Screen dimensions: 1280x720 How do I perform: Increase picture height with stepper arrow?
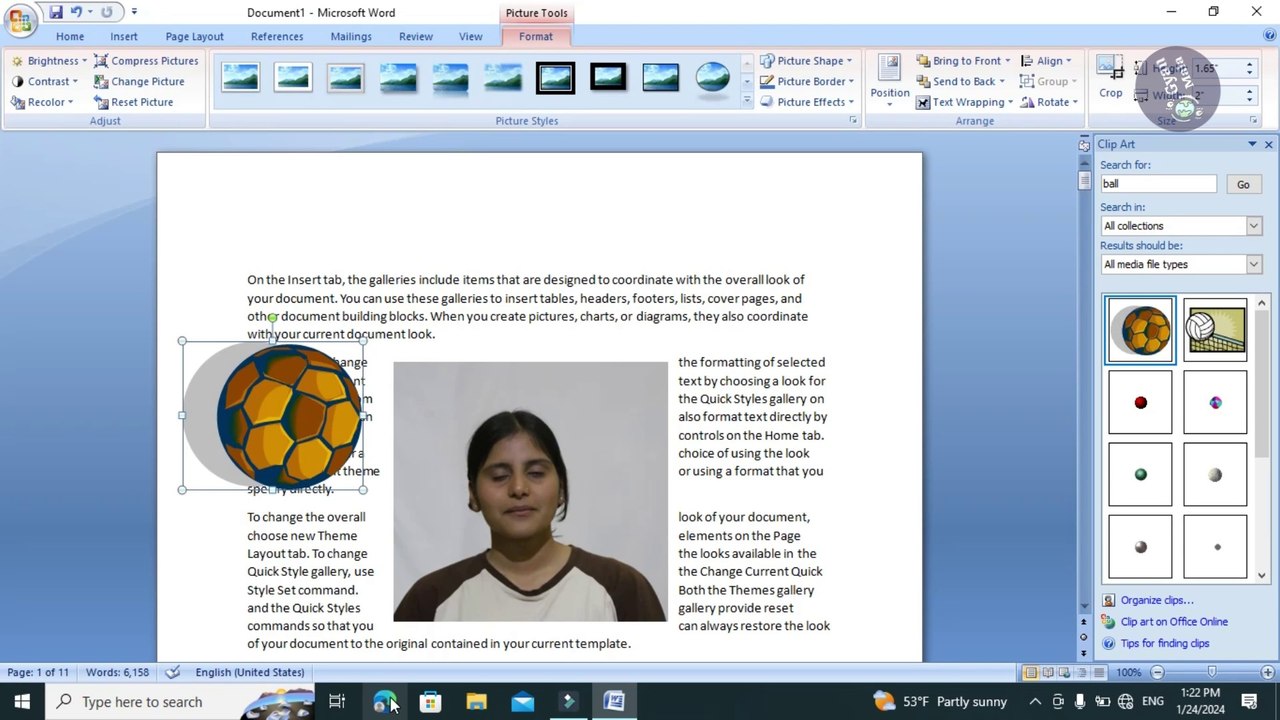(1249, 64)
